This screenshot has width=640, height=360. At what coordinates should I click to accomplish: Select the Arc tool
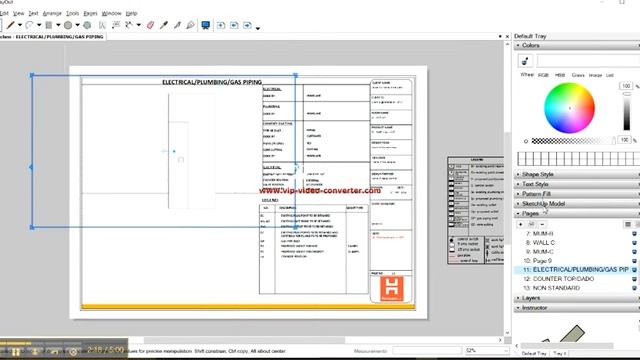click(29, 25)
